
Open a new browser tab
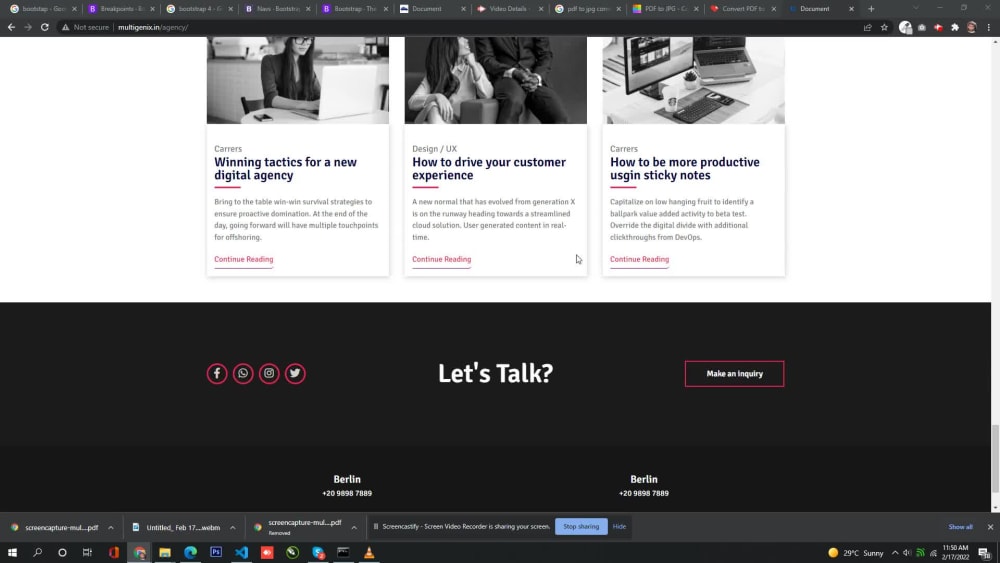[x=871, y=9]
